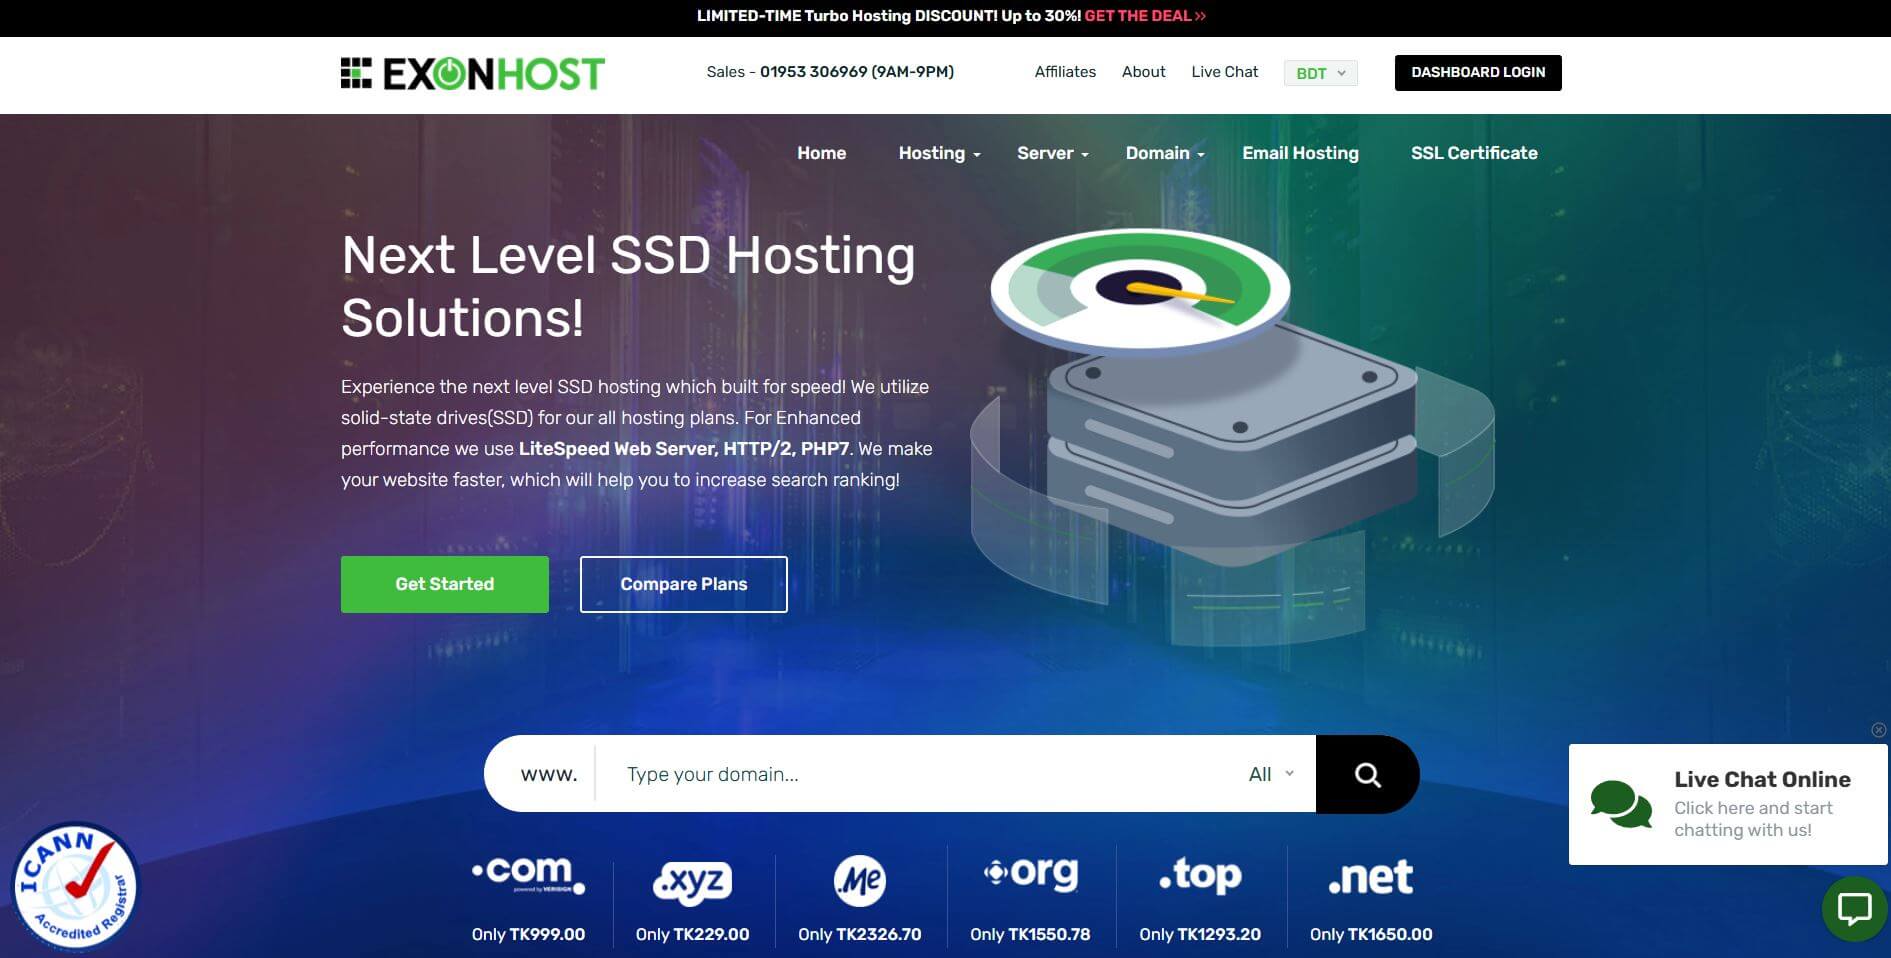Go to Email Hosting menu item
1891x958 pixels.
(1300, 153)
